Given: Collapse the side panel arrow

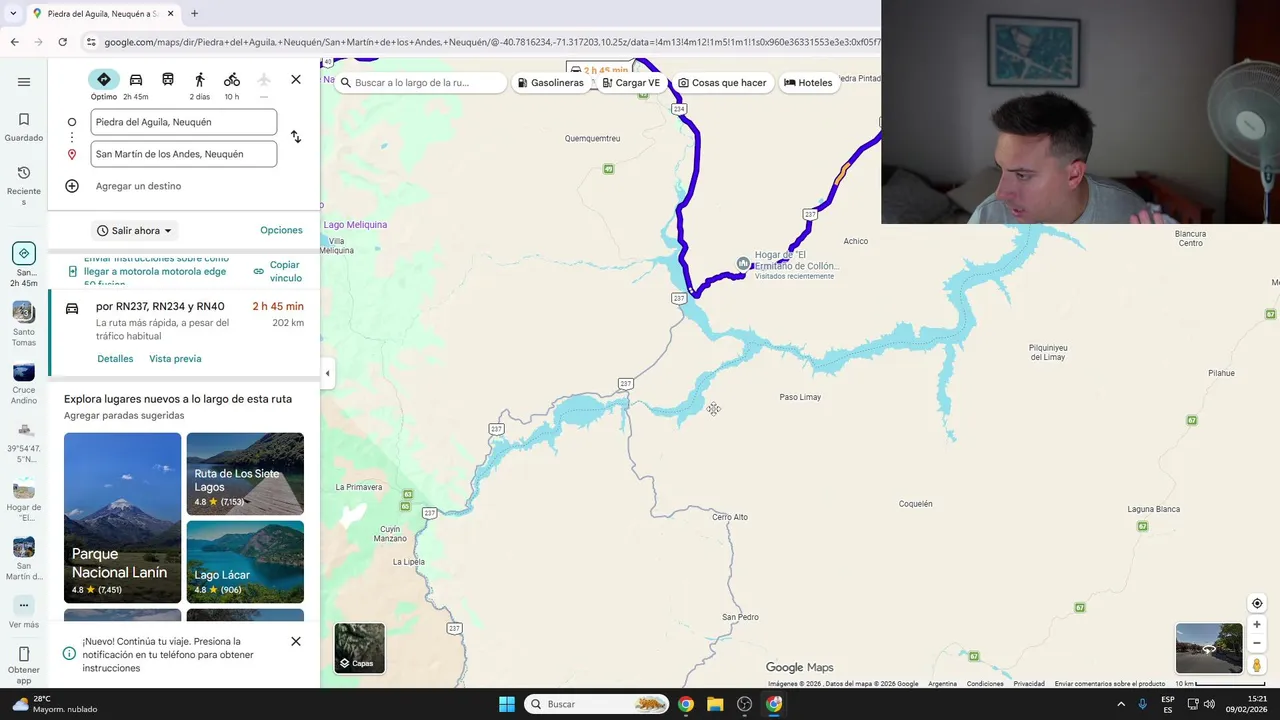Looking at the screenshot, I should (x=327, y=374).
